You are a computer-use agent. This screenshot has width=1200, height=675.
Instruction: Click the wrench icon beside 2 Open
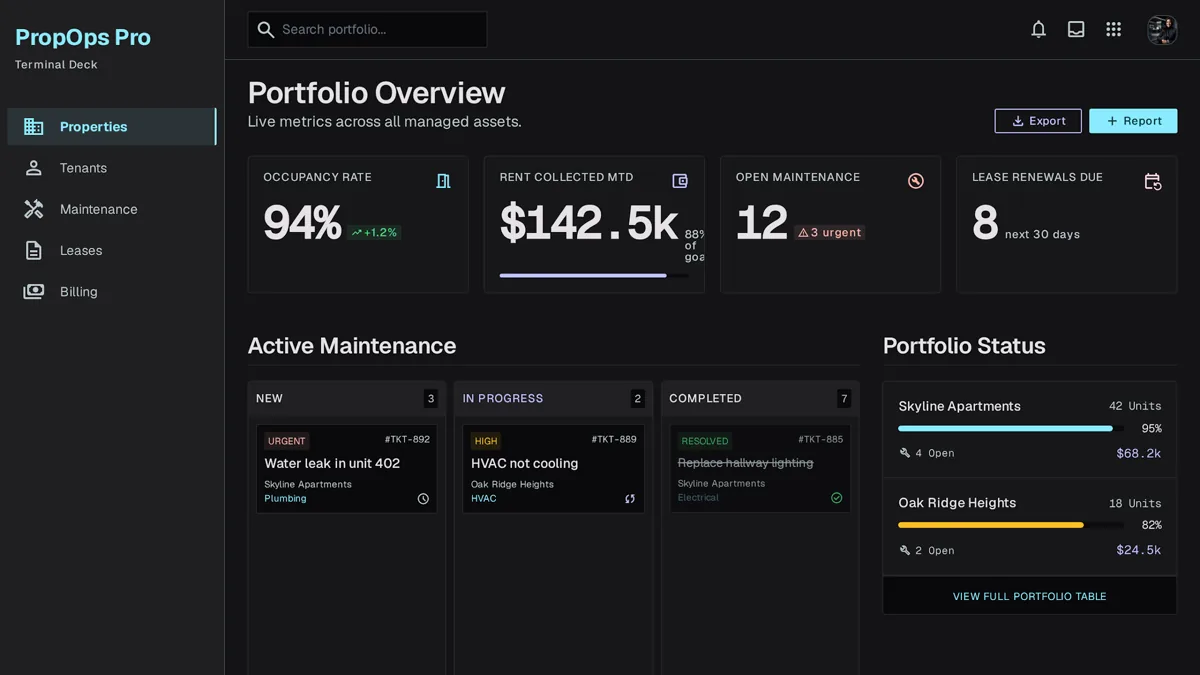point(905,550)
